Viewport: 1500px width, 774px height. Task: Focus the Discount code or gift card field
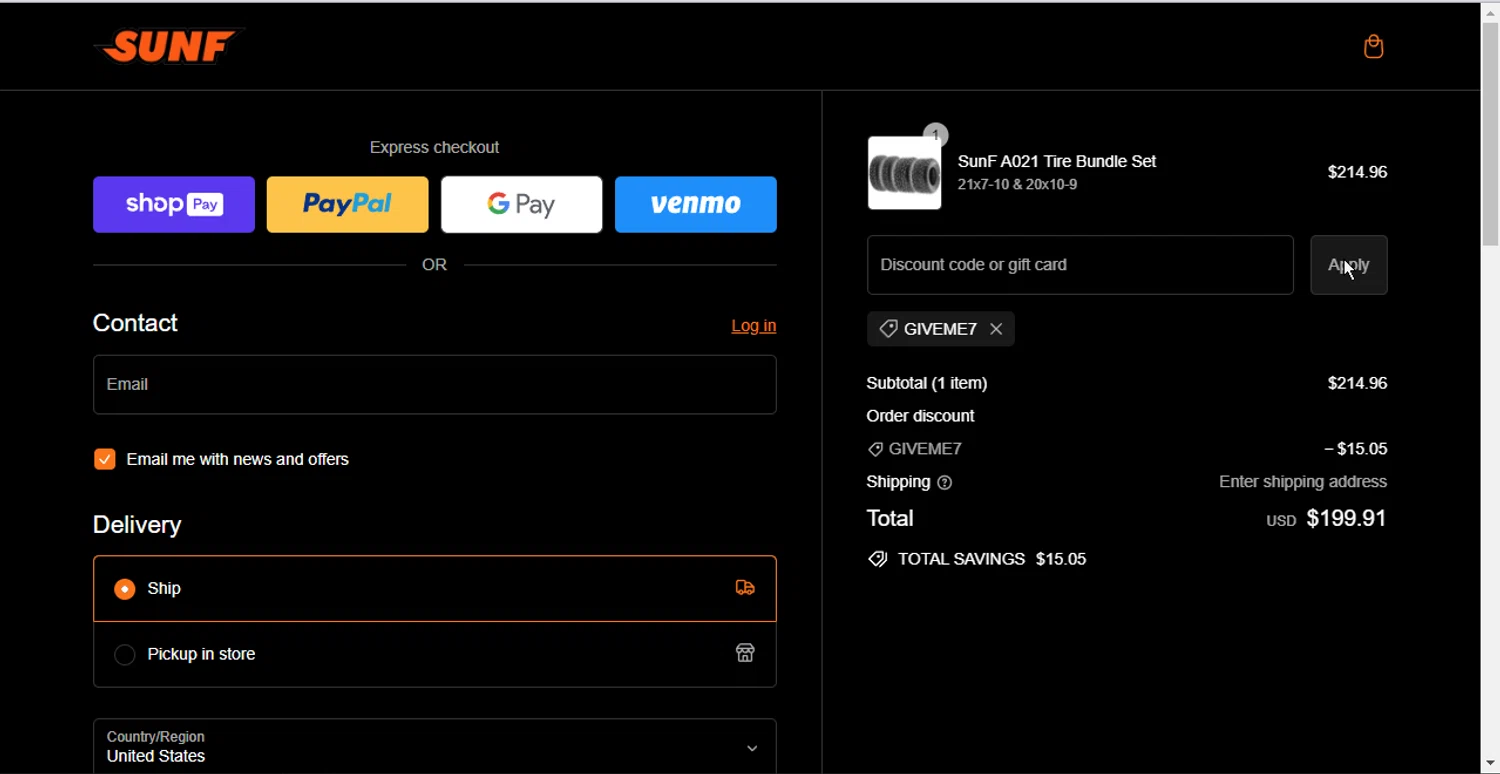point(1080,265)
